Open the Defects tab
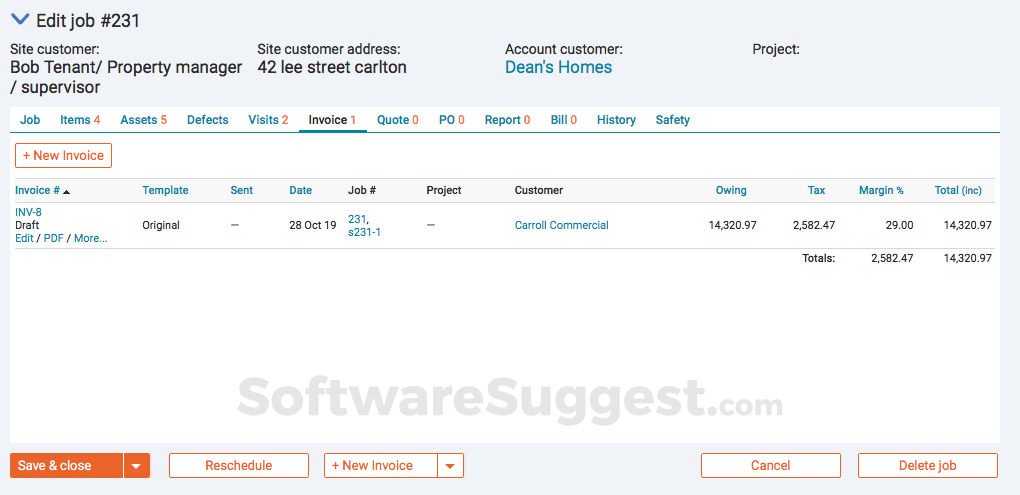The image size is (1020, 495). pyautogui.click(x=207, y=120)
